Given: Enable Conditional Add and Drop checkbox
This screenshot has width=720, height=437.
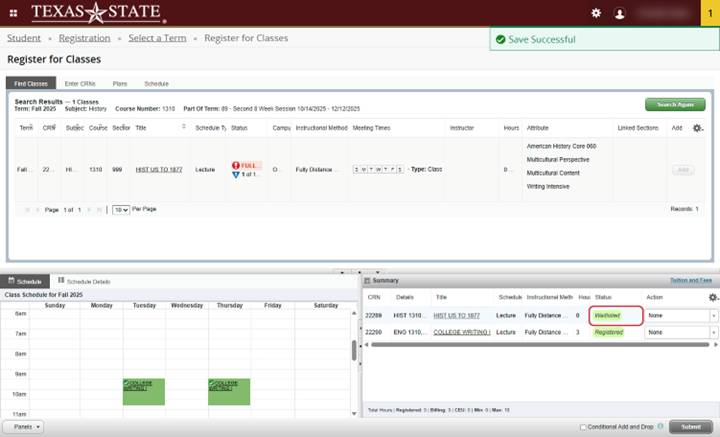Looking at the screenshot, I should click(x=583, y=426).
